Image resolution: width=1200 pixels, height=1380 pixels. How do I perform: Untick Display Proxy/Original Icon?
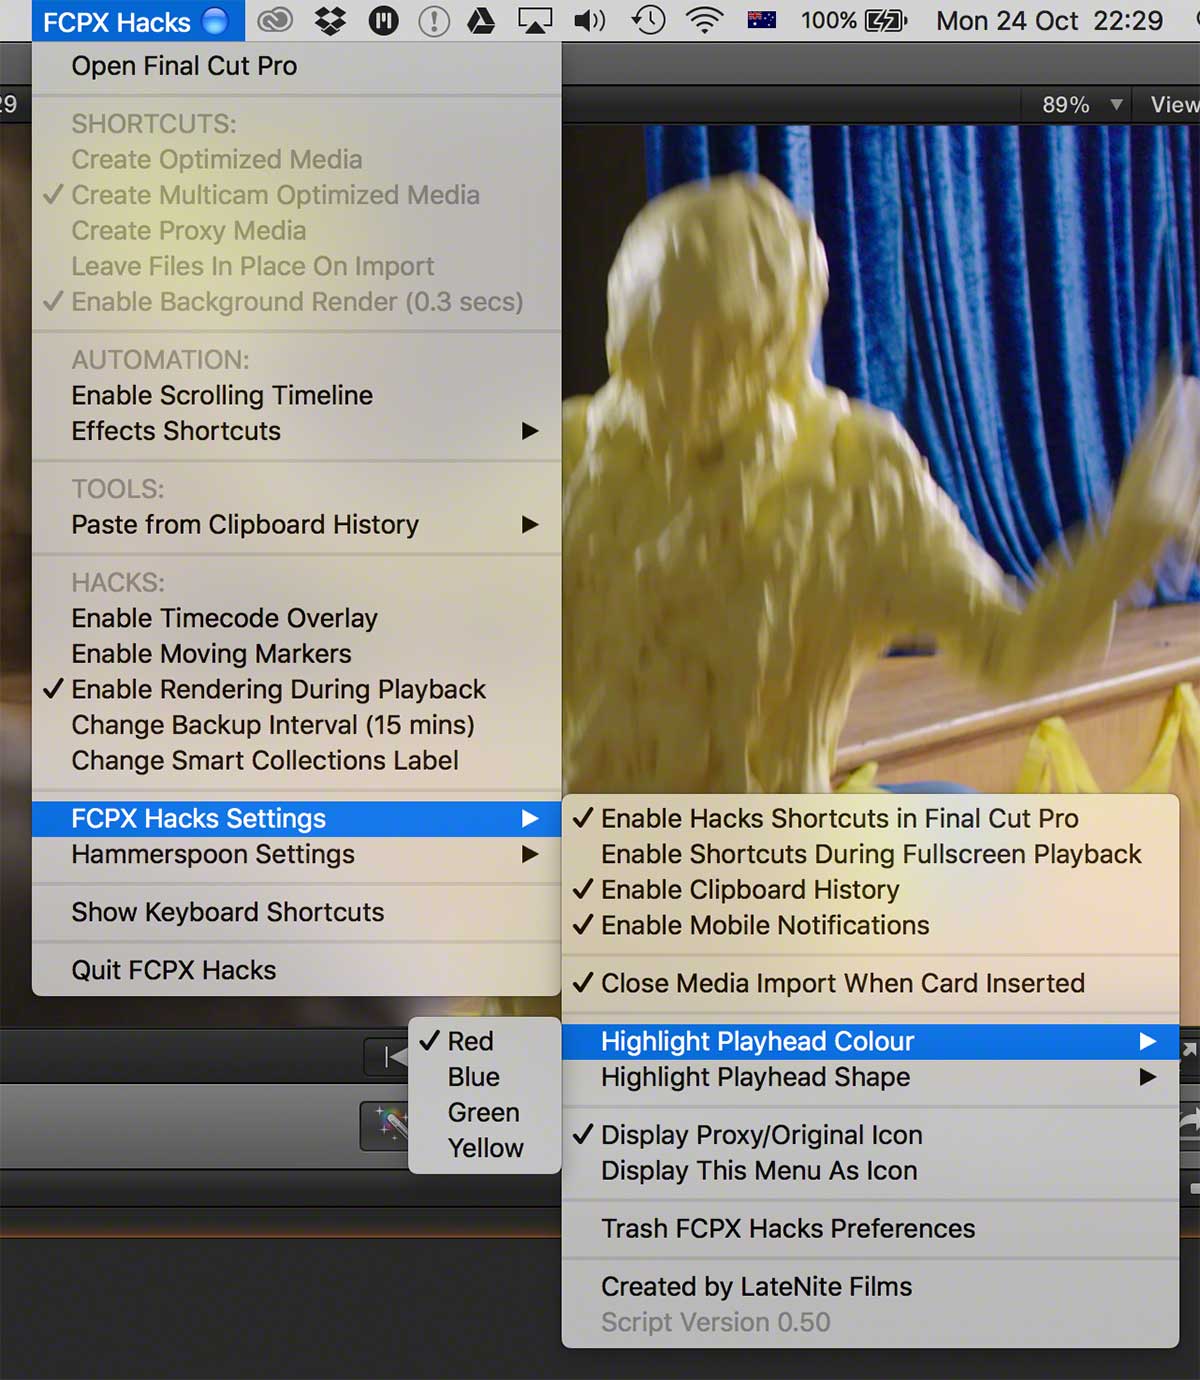point(871,1136)
